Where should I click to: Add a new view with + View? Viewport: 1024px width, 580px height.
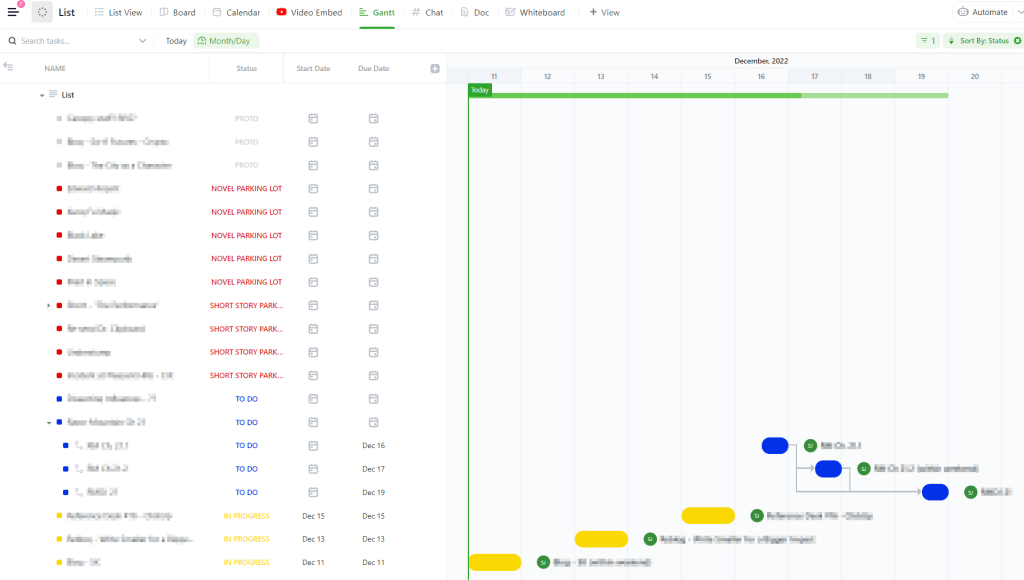pyautogui.click(x=604, y=13)
